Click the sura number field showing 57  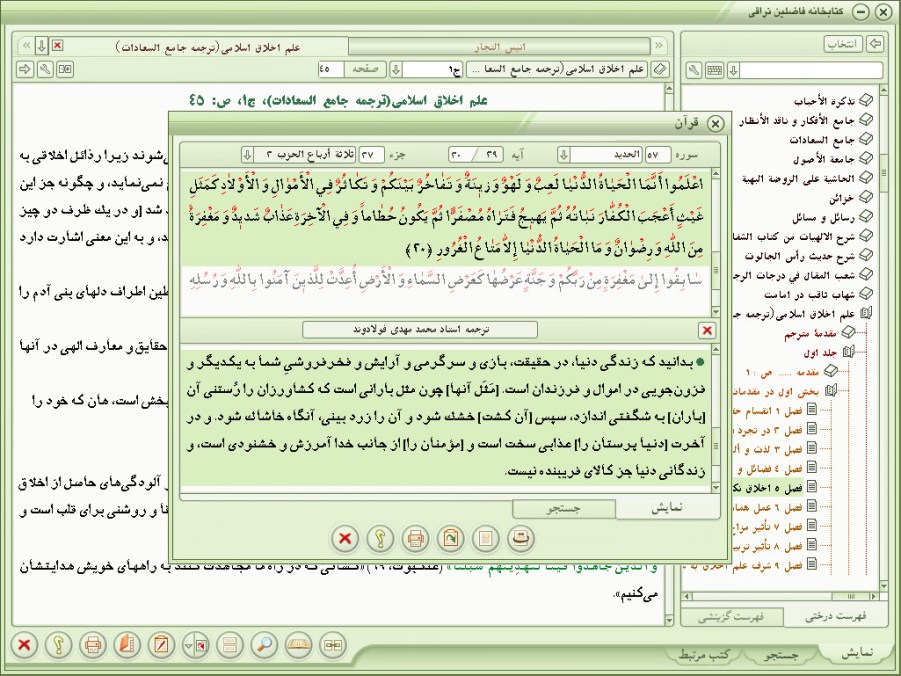[658, 155]
